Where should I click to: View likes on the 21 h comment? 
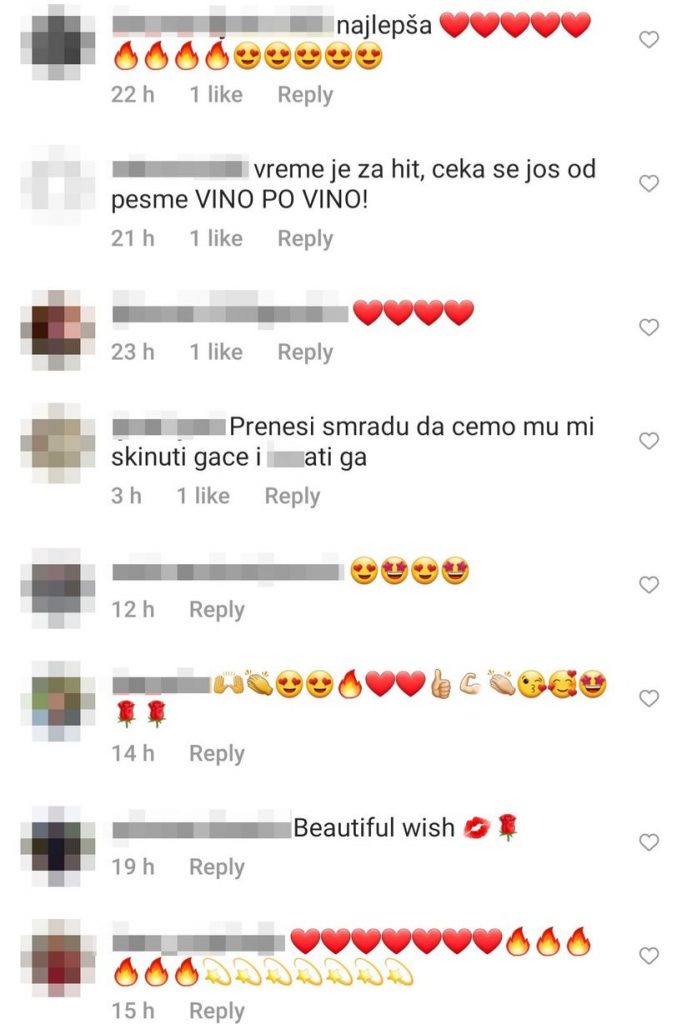coord(216,238)
